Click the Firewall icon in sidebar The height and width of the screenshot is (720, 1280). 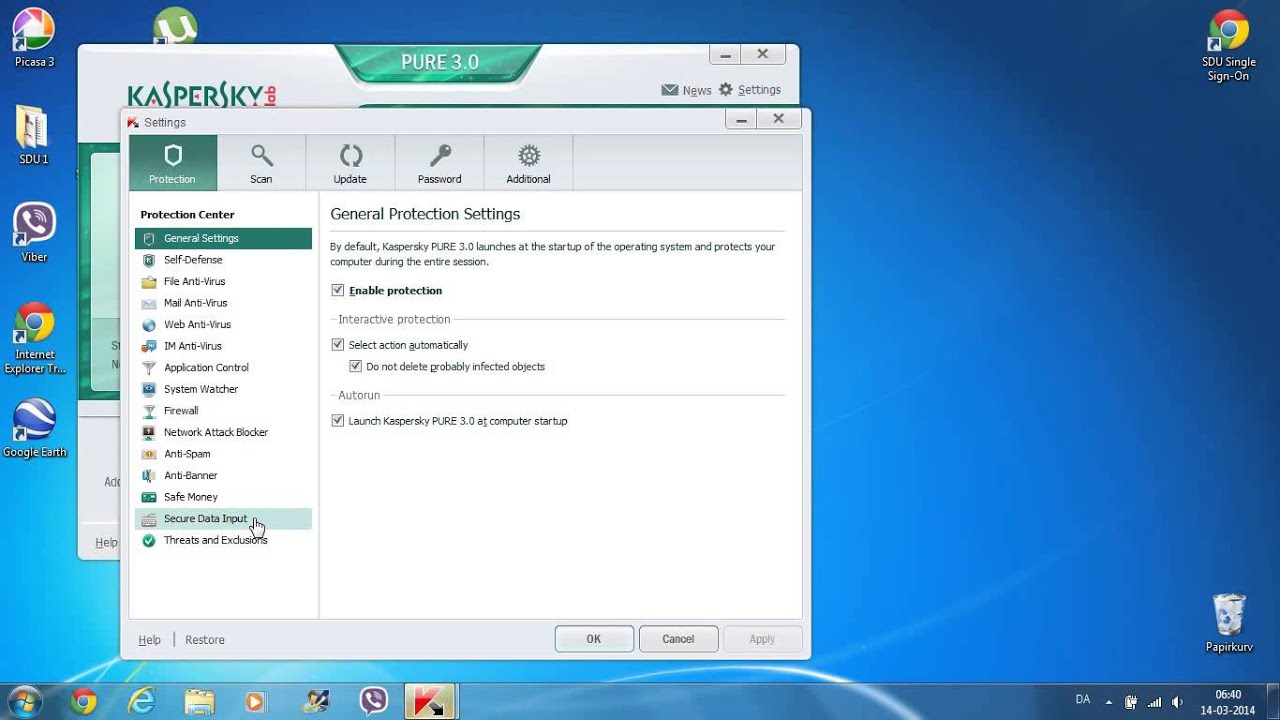click(149, 411)
